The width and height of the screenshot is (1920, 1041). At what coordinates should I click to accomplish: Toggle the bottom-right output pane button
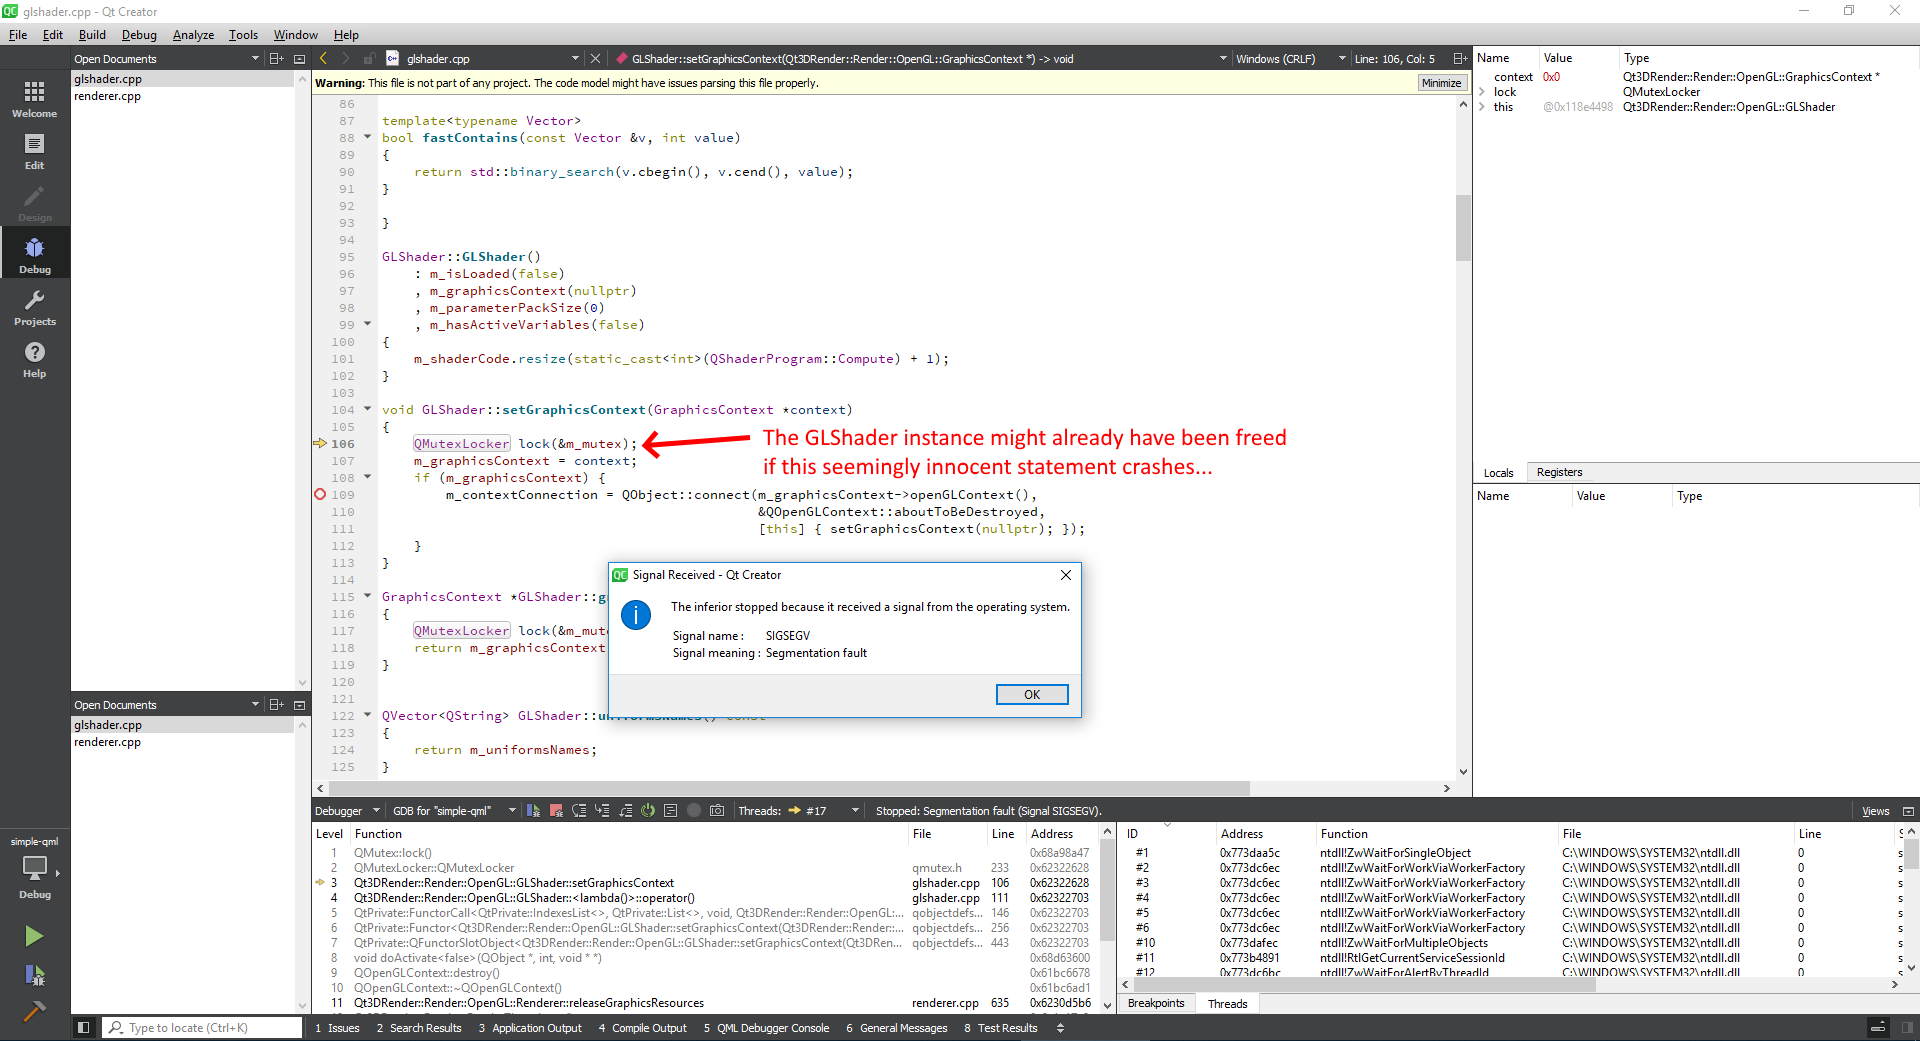point(1878,1028)
